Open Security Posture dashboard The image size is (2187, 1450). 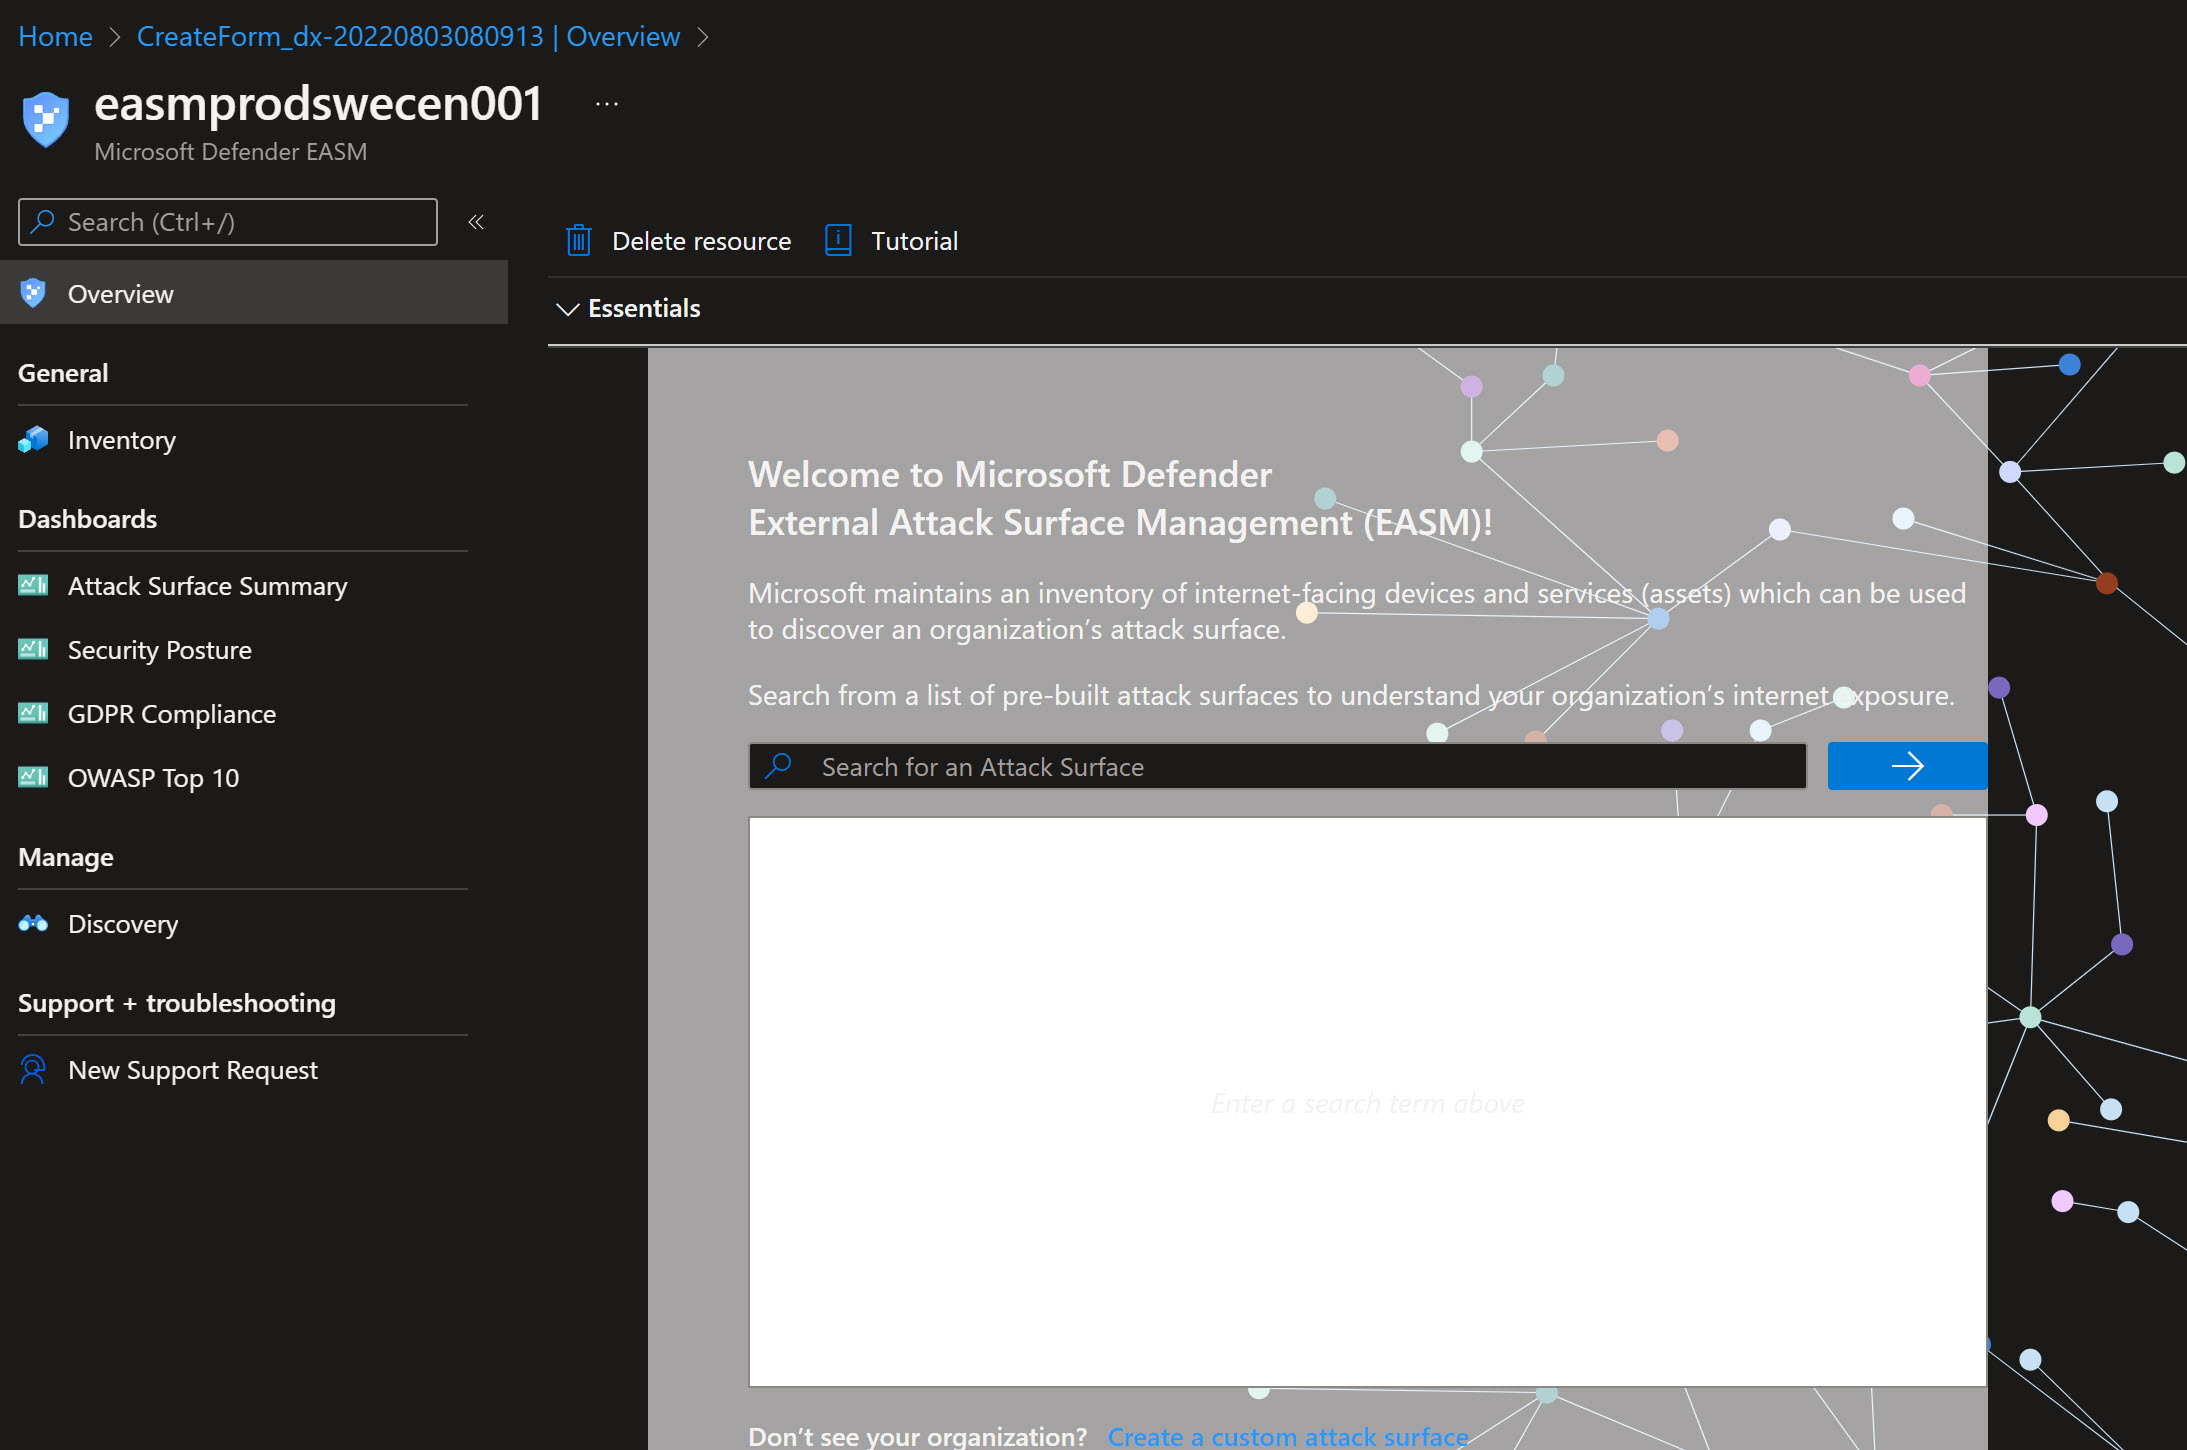pos(159,650)
